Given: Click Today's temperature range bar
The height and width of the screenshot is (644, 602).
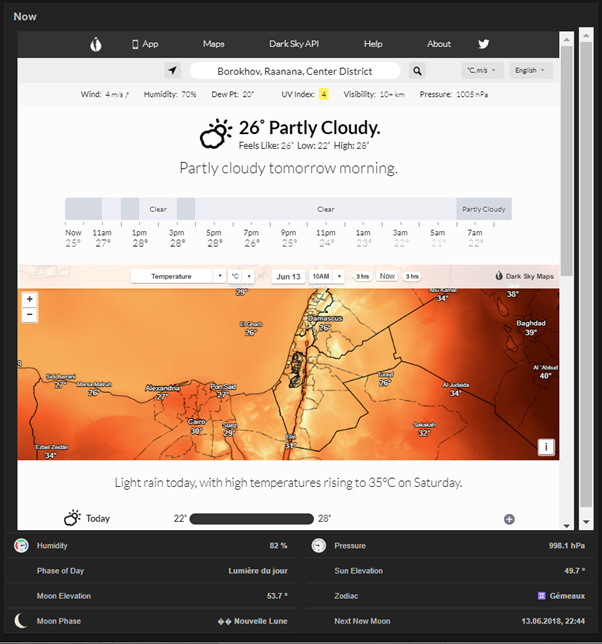Looking at the screenshot, I should pyautogui.click(x=252, y=519).
